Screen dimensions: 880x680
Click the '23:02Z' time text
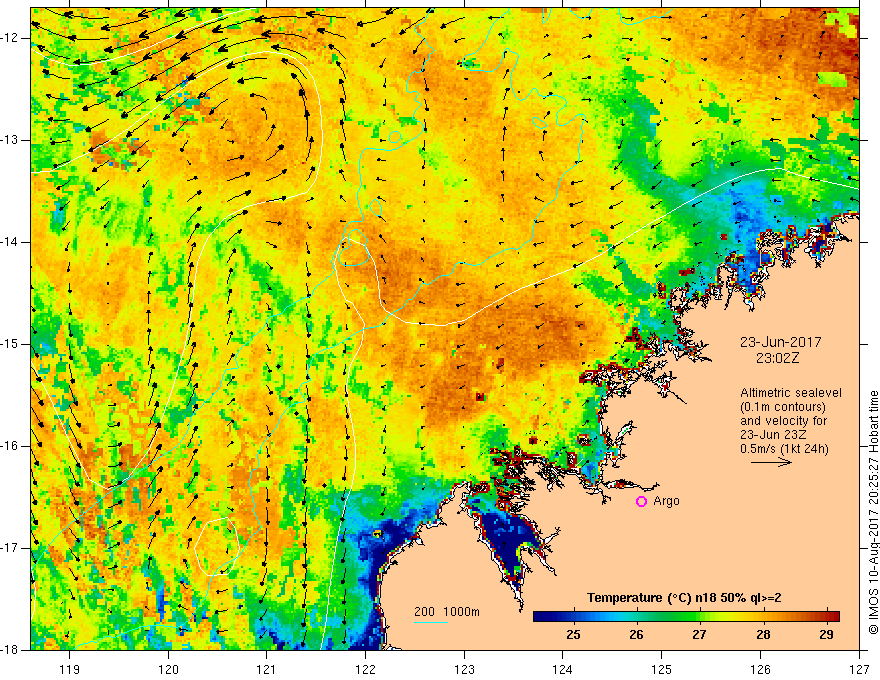pyautogui.click(x=777, y=358)
